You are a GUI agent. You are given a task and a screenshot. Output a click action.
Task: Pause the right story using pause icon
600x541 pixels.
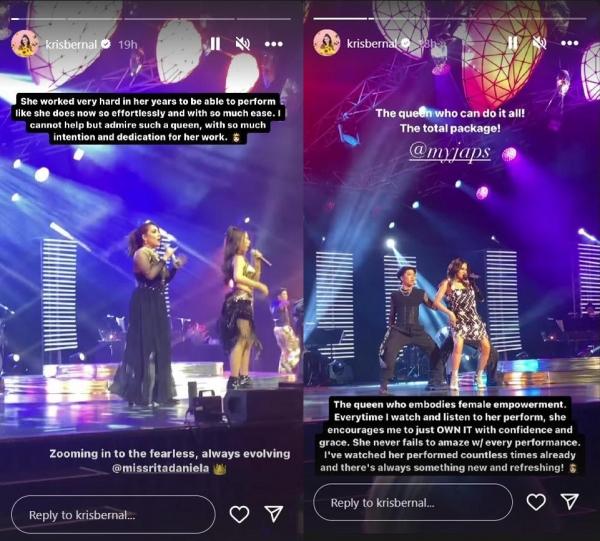coord(513,42)
